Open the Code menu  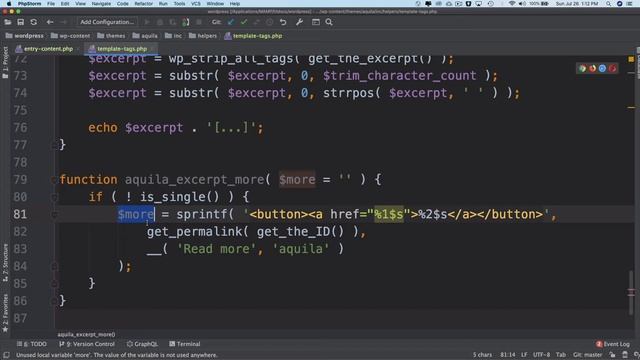tap(122, 4)
